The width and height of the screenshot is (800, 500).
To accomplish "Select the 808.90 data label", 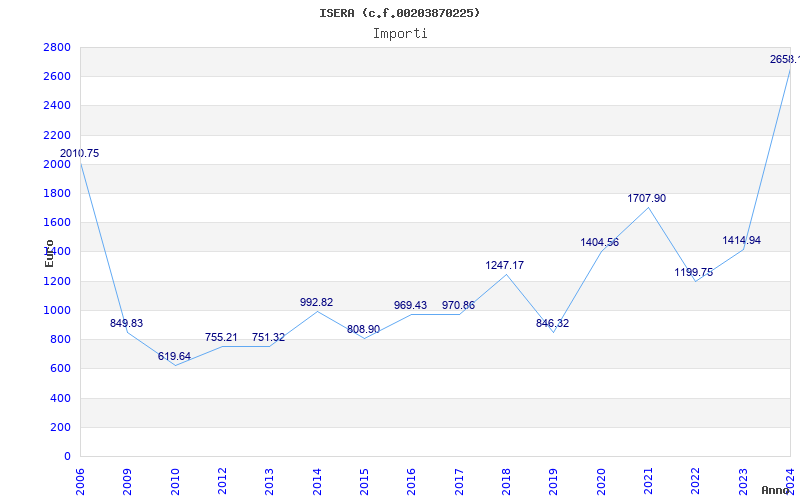I will tap(363, 329).
